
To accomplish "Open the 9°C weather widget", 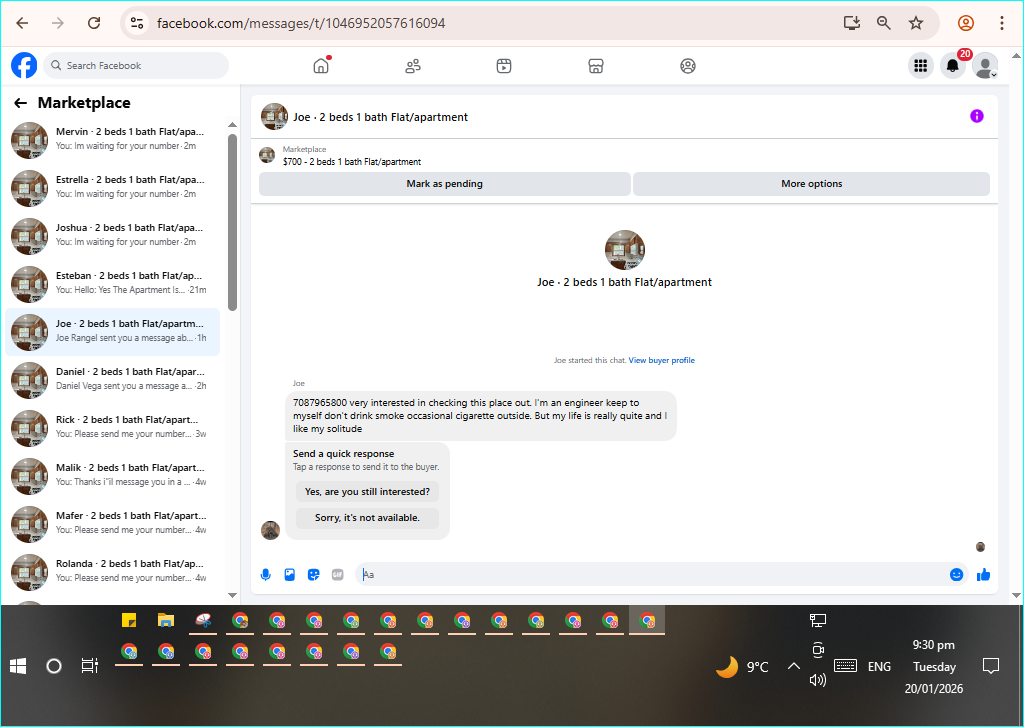I will (x=743, y=667).
